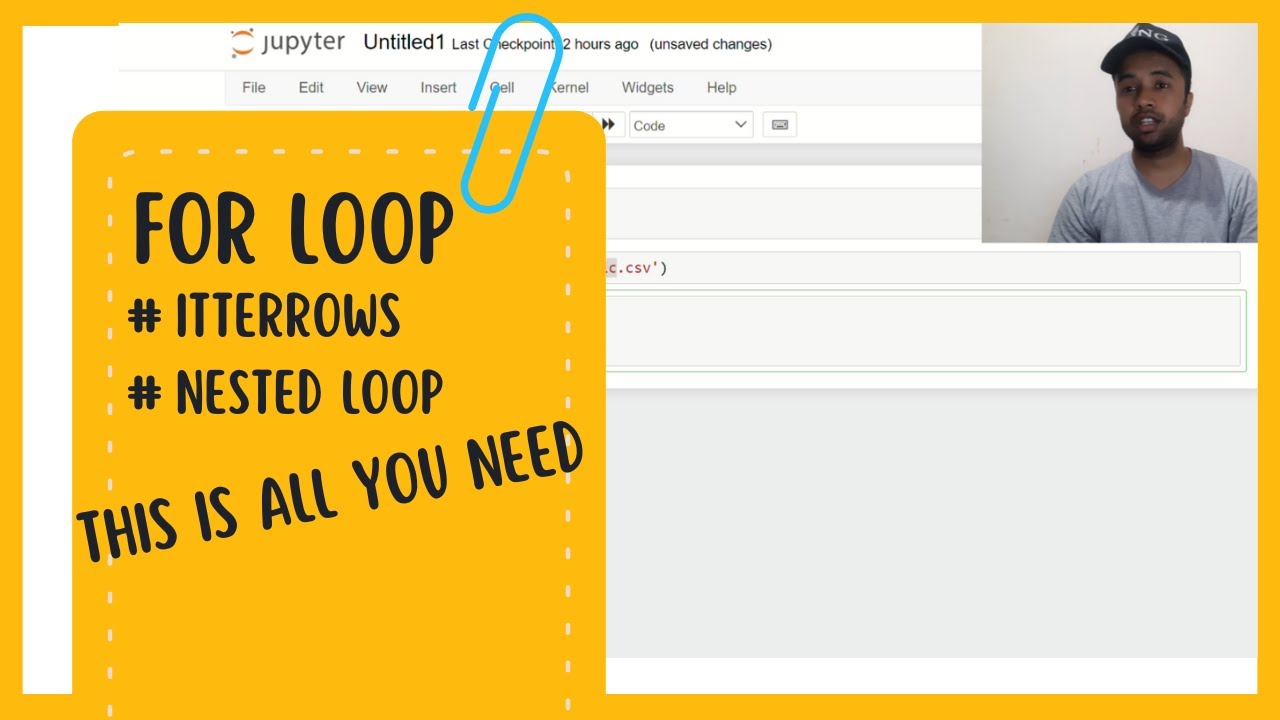Open the Edit menu

(x=311, y=88)
